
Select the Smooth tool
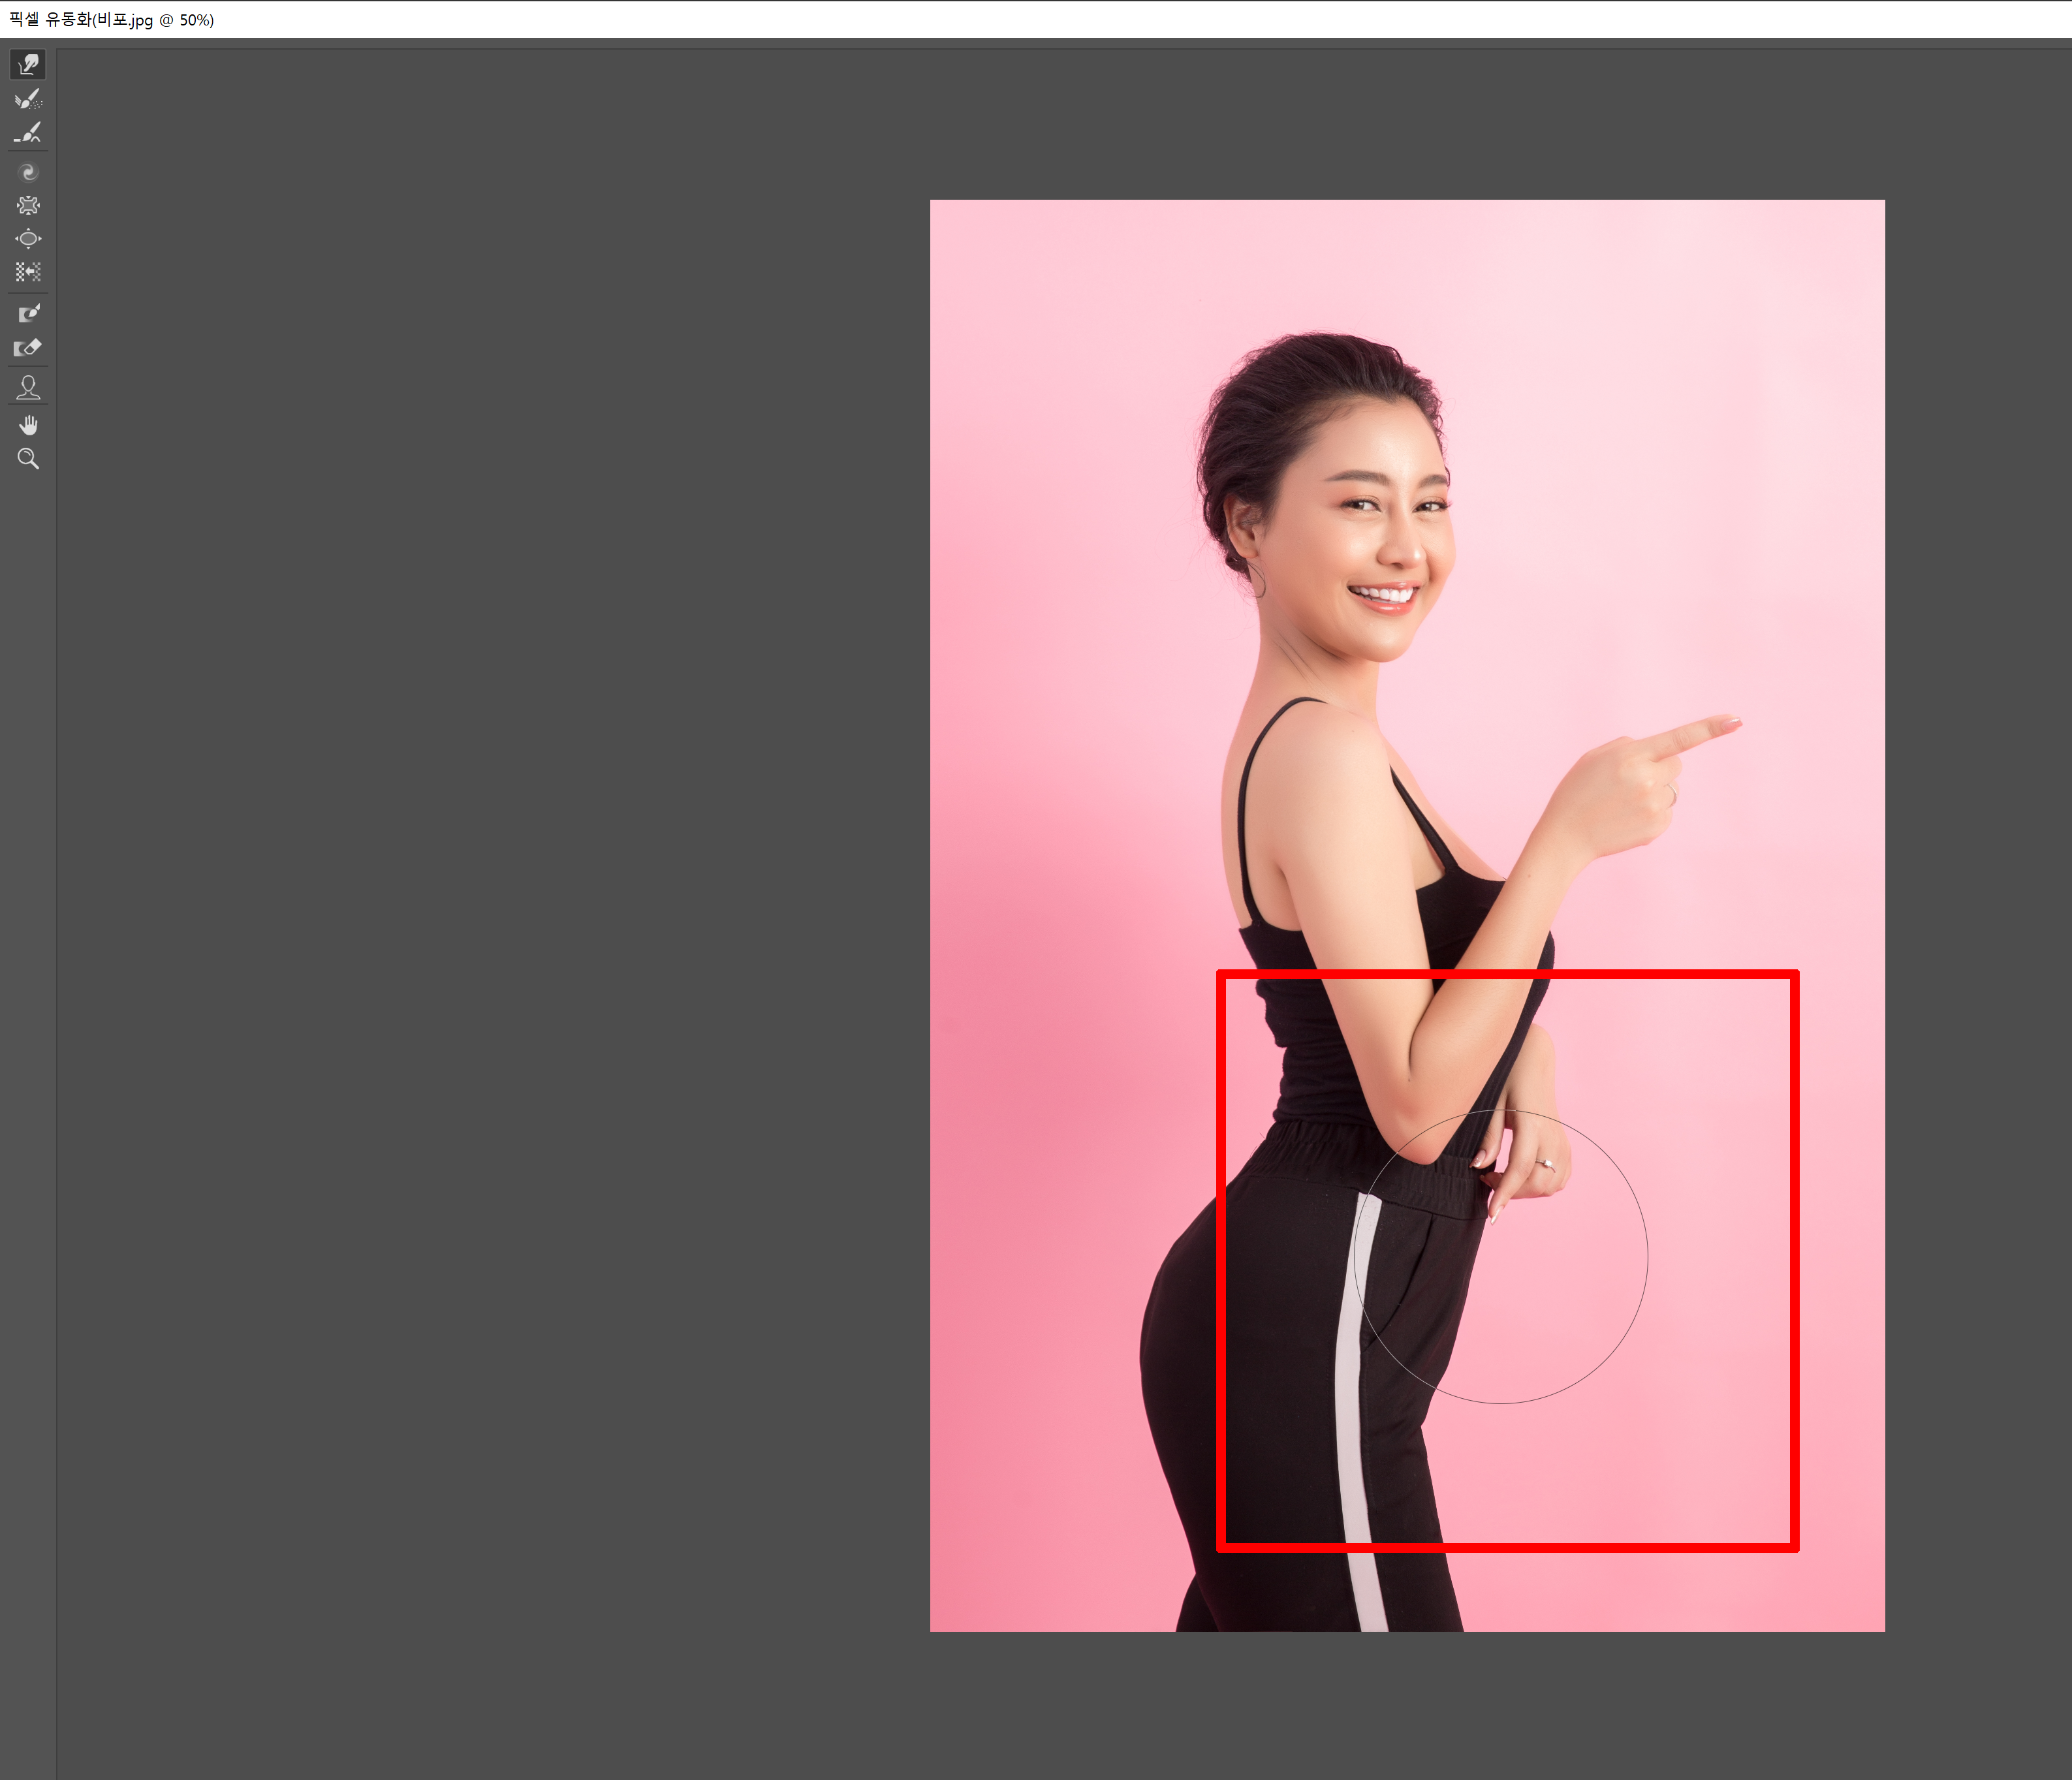(x=28, y=132)
